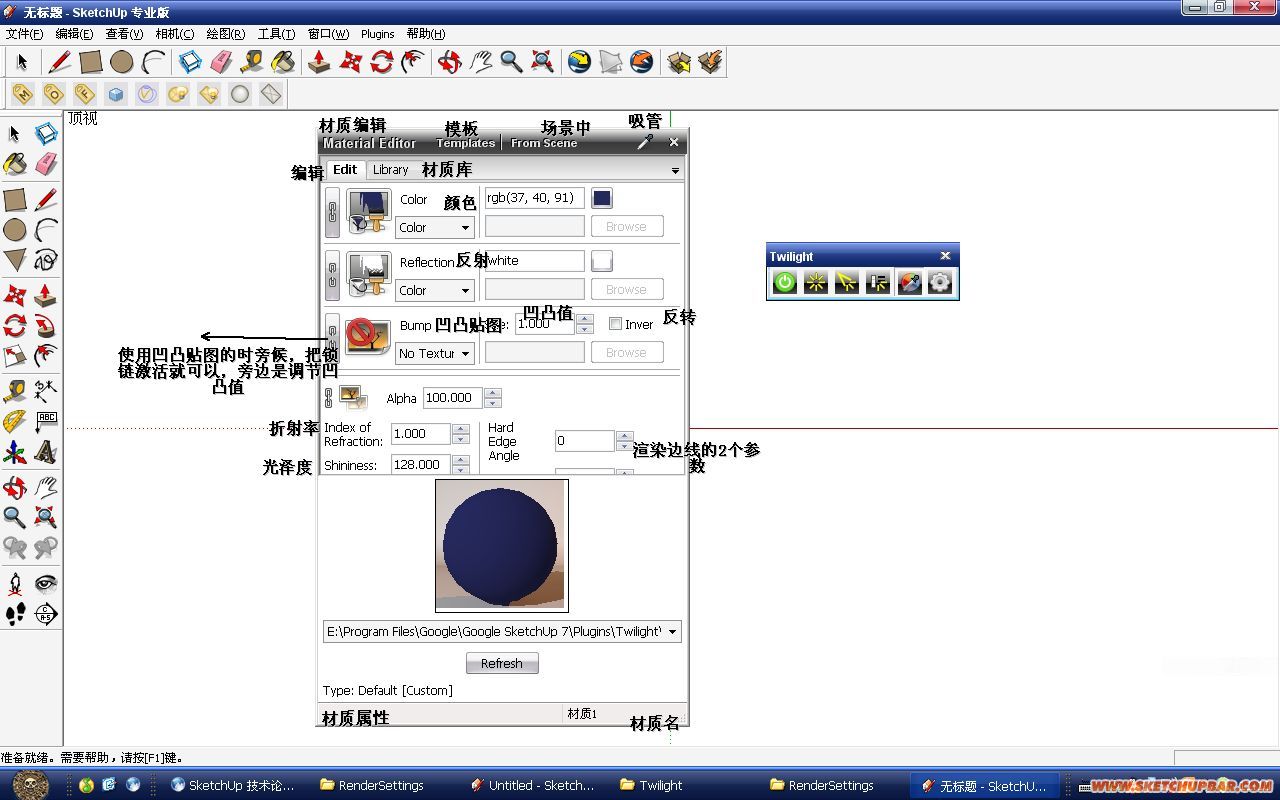Viewport: 1280px width, 800px height.
Task: Click the Get Current View Google Earth icon
Action: pos(579,62)
